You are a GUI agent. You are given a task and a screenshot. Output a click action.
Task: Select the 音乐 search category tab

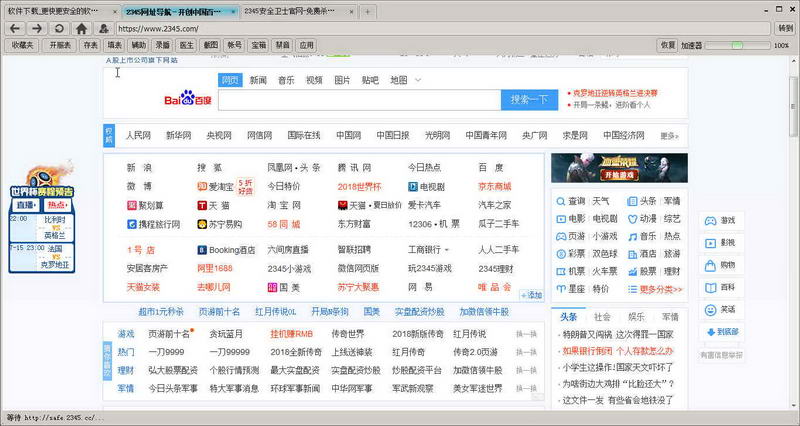(x=286, y=80)
